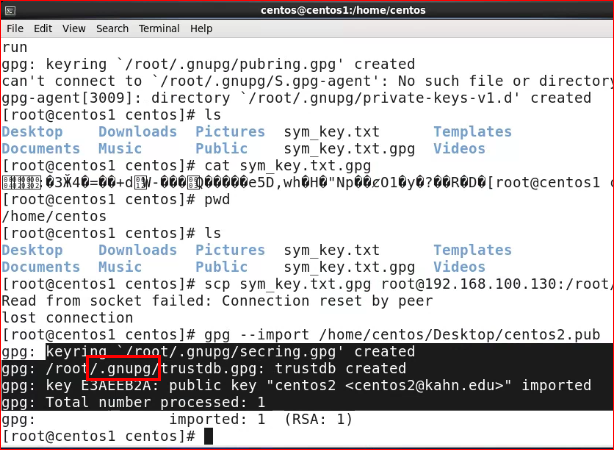This screenshot has width=614, height=450.
Task: Click the terminal window icon in title bar
Action: tap(10, 11)
